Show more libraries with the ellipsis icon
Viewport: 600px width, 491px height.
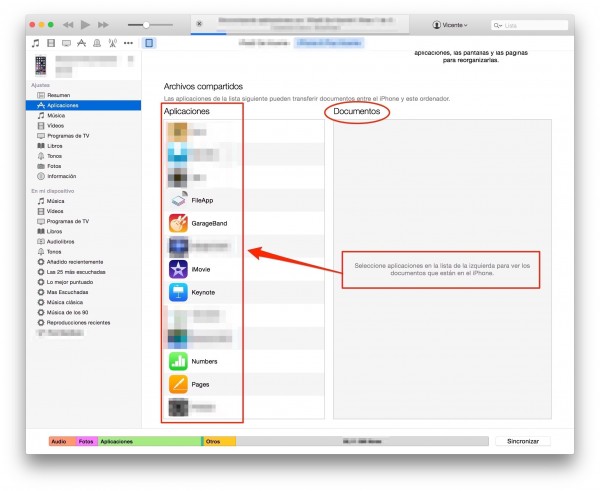128,43
